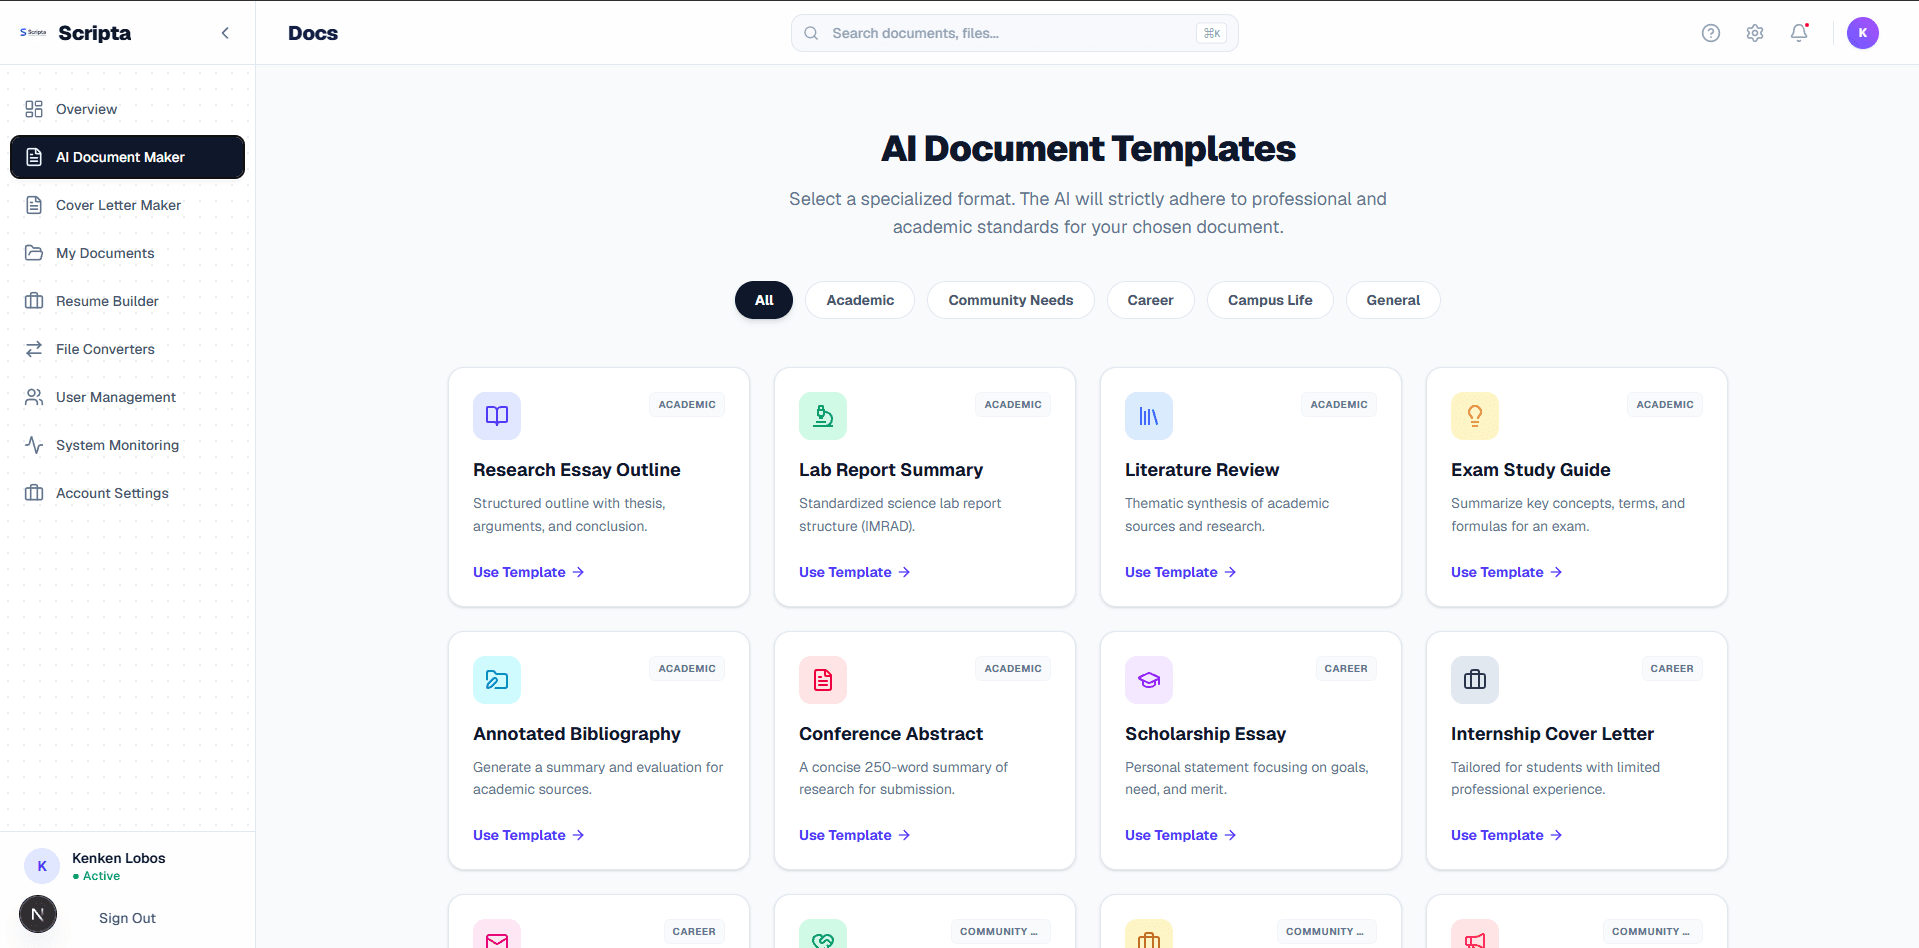Image resolution: width=1919 pixels, height=948 pixels.
Task: Click the Conference Abstract title
Action: click(x=891, y=734)
